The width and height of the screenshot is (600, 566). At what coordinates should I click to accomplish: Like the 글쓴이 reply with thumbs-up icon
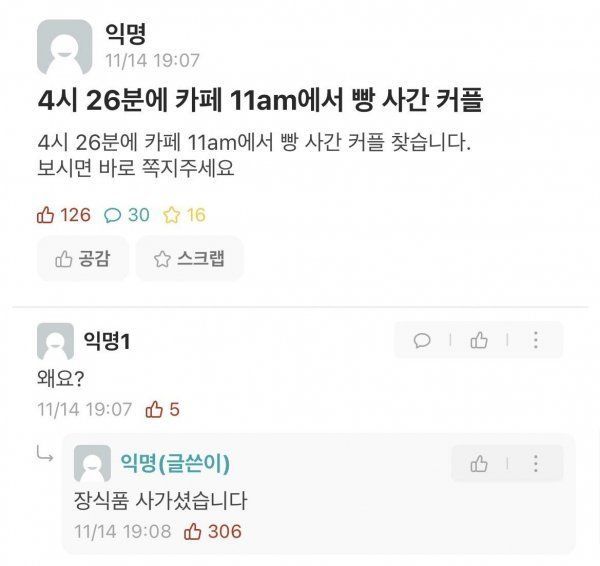pyautogui.click(x=479, y=464)
